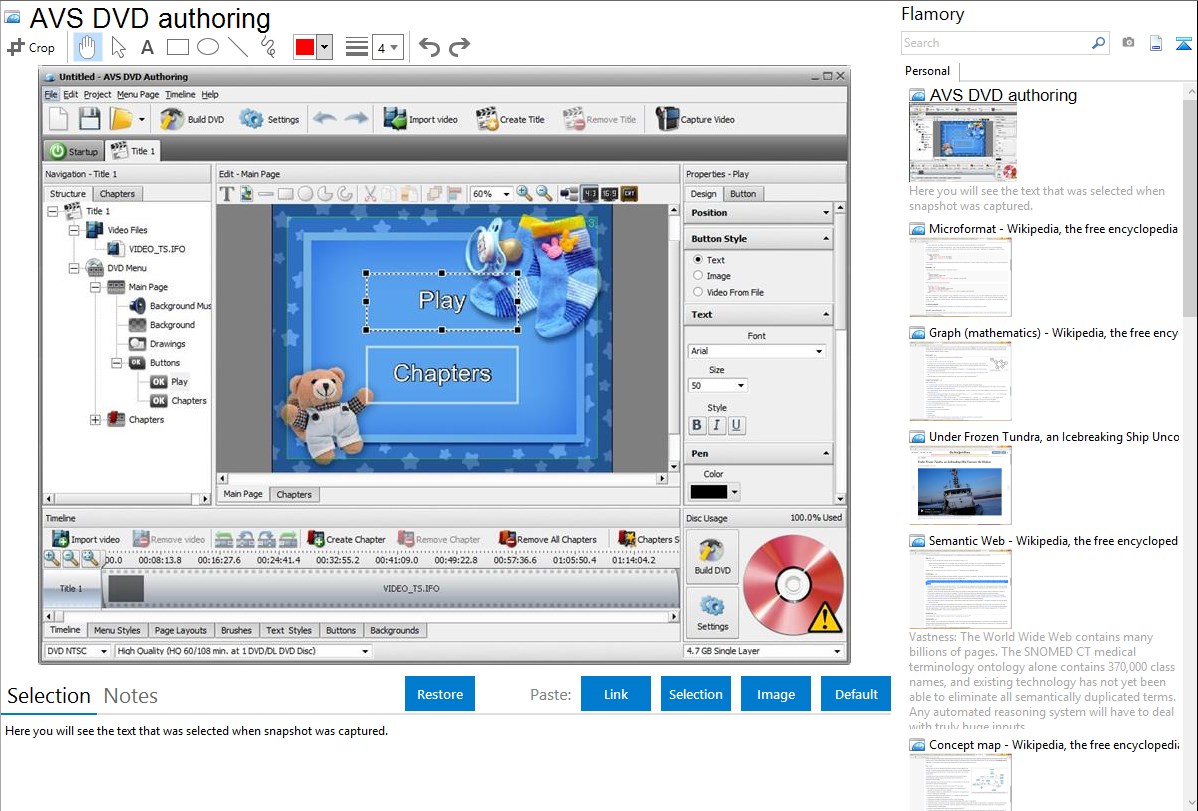The height and width of the screenshot is (811, 1198).
Task: Click the Default button
Action: click(x=856, y=694)
